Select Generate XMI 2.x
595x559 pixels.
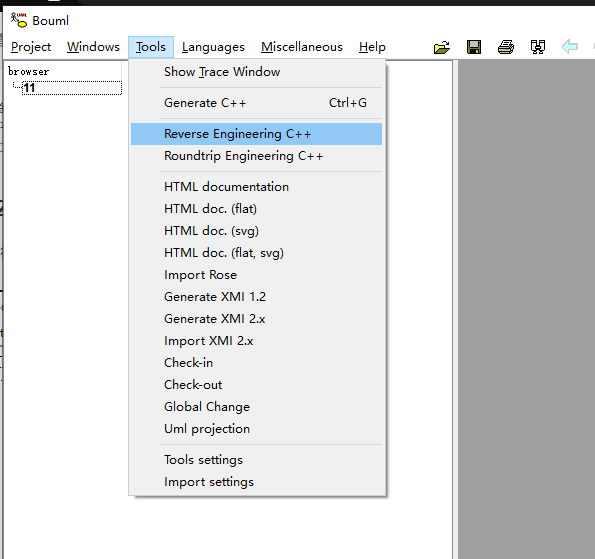[x=257, y=319]
